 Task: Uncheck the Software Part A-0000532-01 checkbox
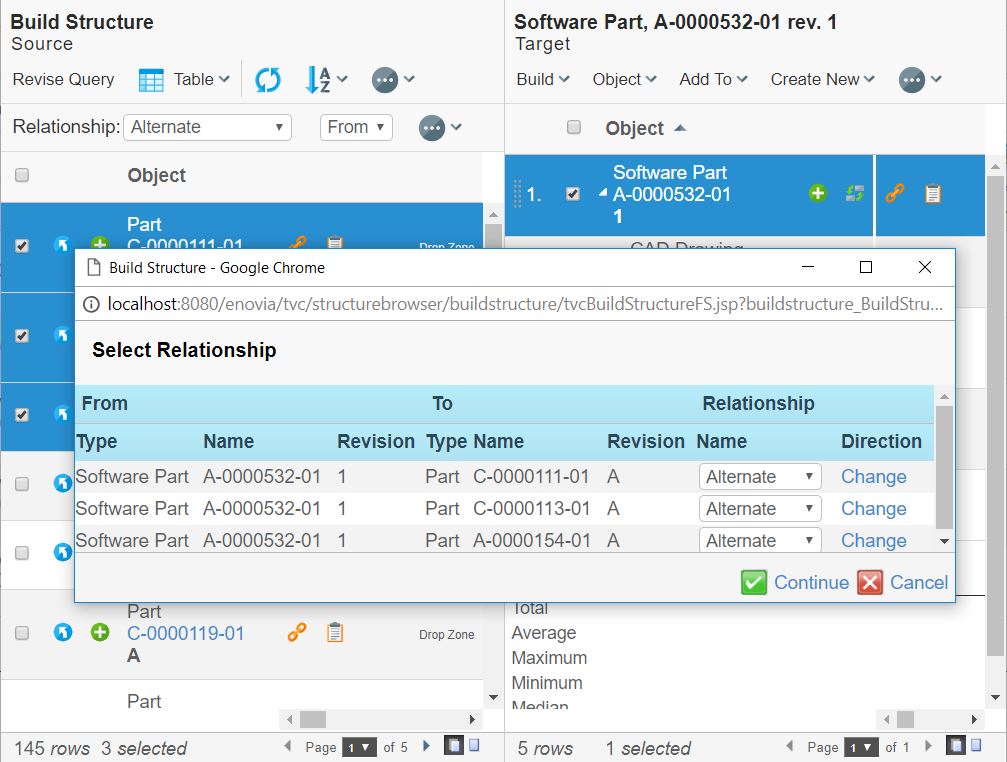[572, 194]
